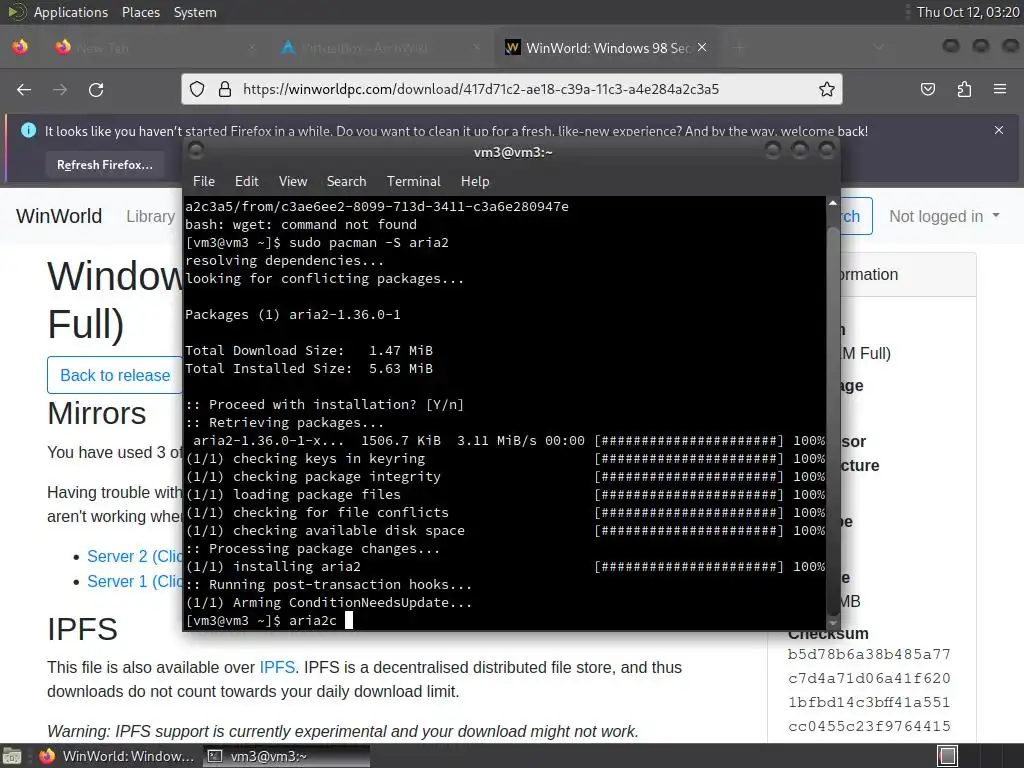The image size is (1024, 768).
Task: Open terminal Search menu
Action: click(346, 181)
